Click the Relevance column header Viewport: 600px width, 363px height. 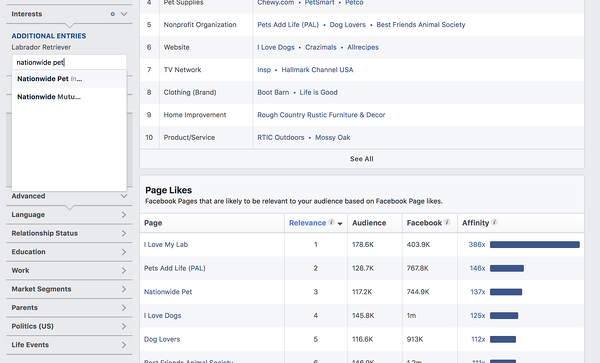pos(307,223)
